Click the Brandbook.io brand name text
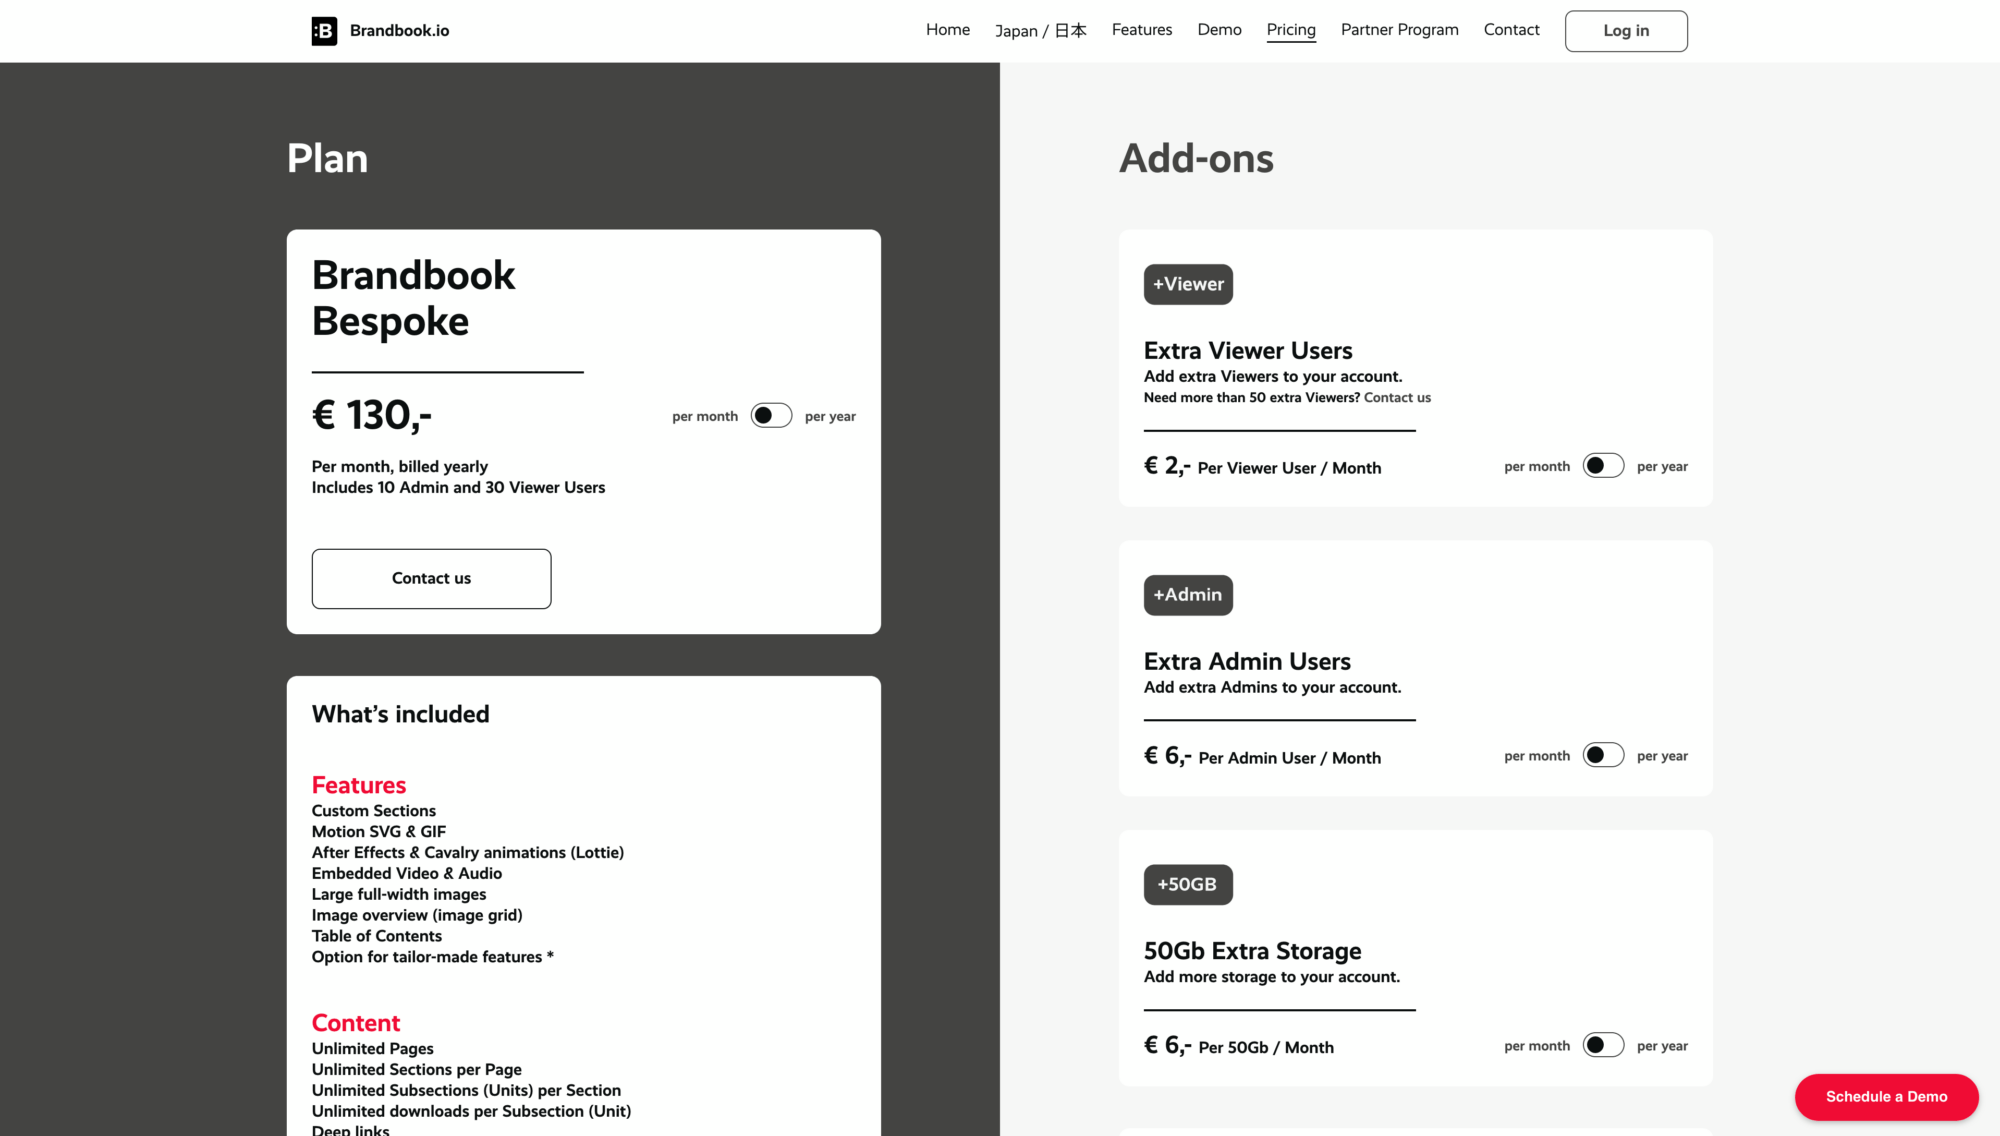2000x1136 pixels. [399, 31]
